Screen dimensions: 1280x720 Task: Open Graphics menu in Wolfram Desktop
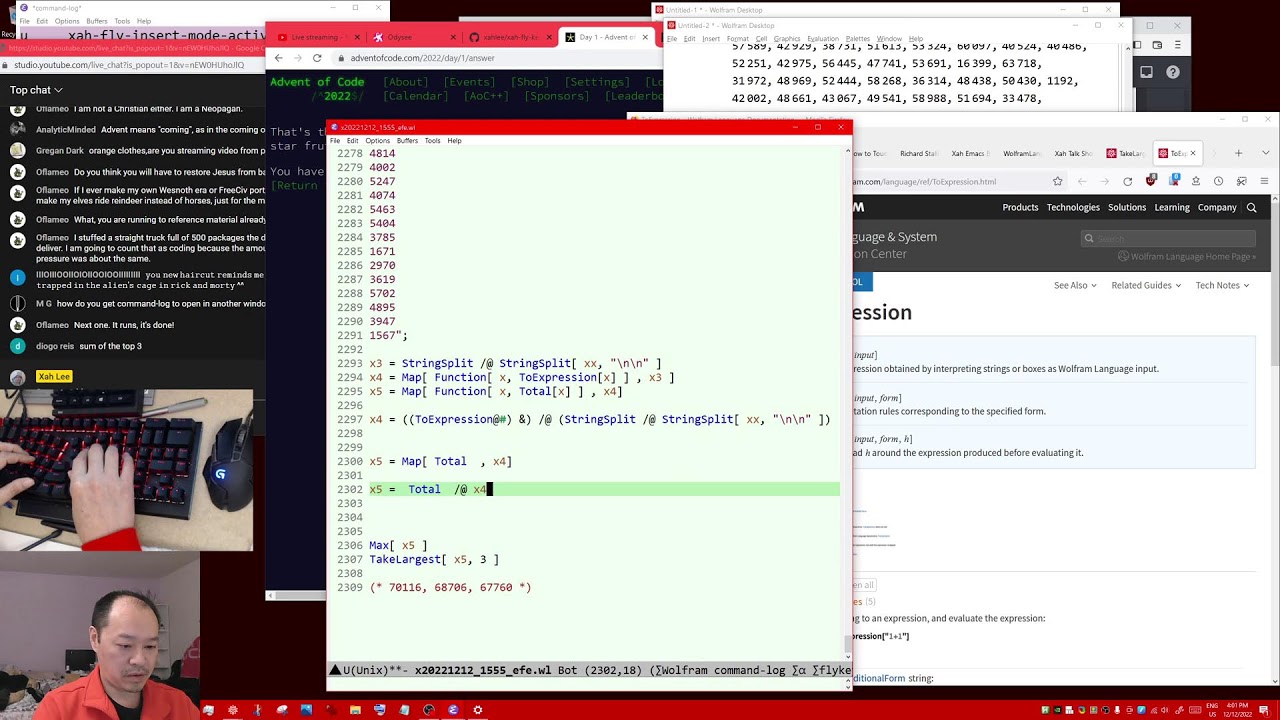pos(787,39)
